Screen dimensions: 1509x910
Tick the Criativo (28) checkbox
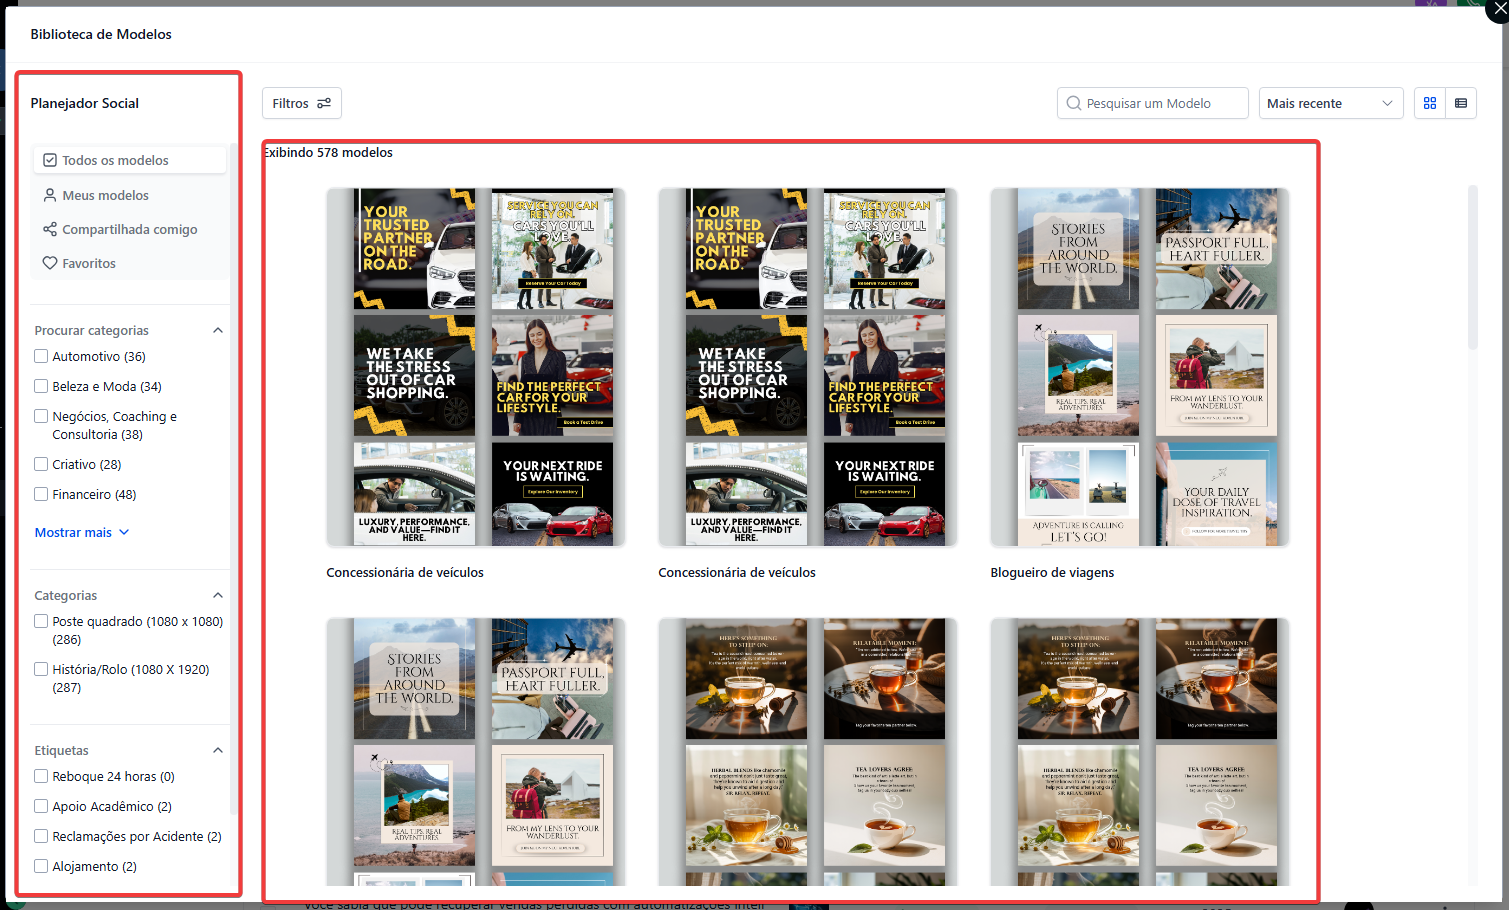tap(41, 464)
